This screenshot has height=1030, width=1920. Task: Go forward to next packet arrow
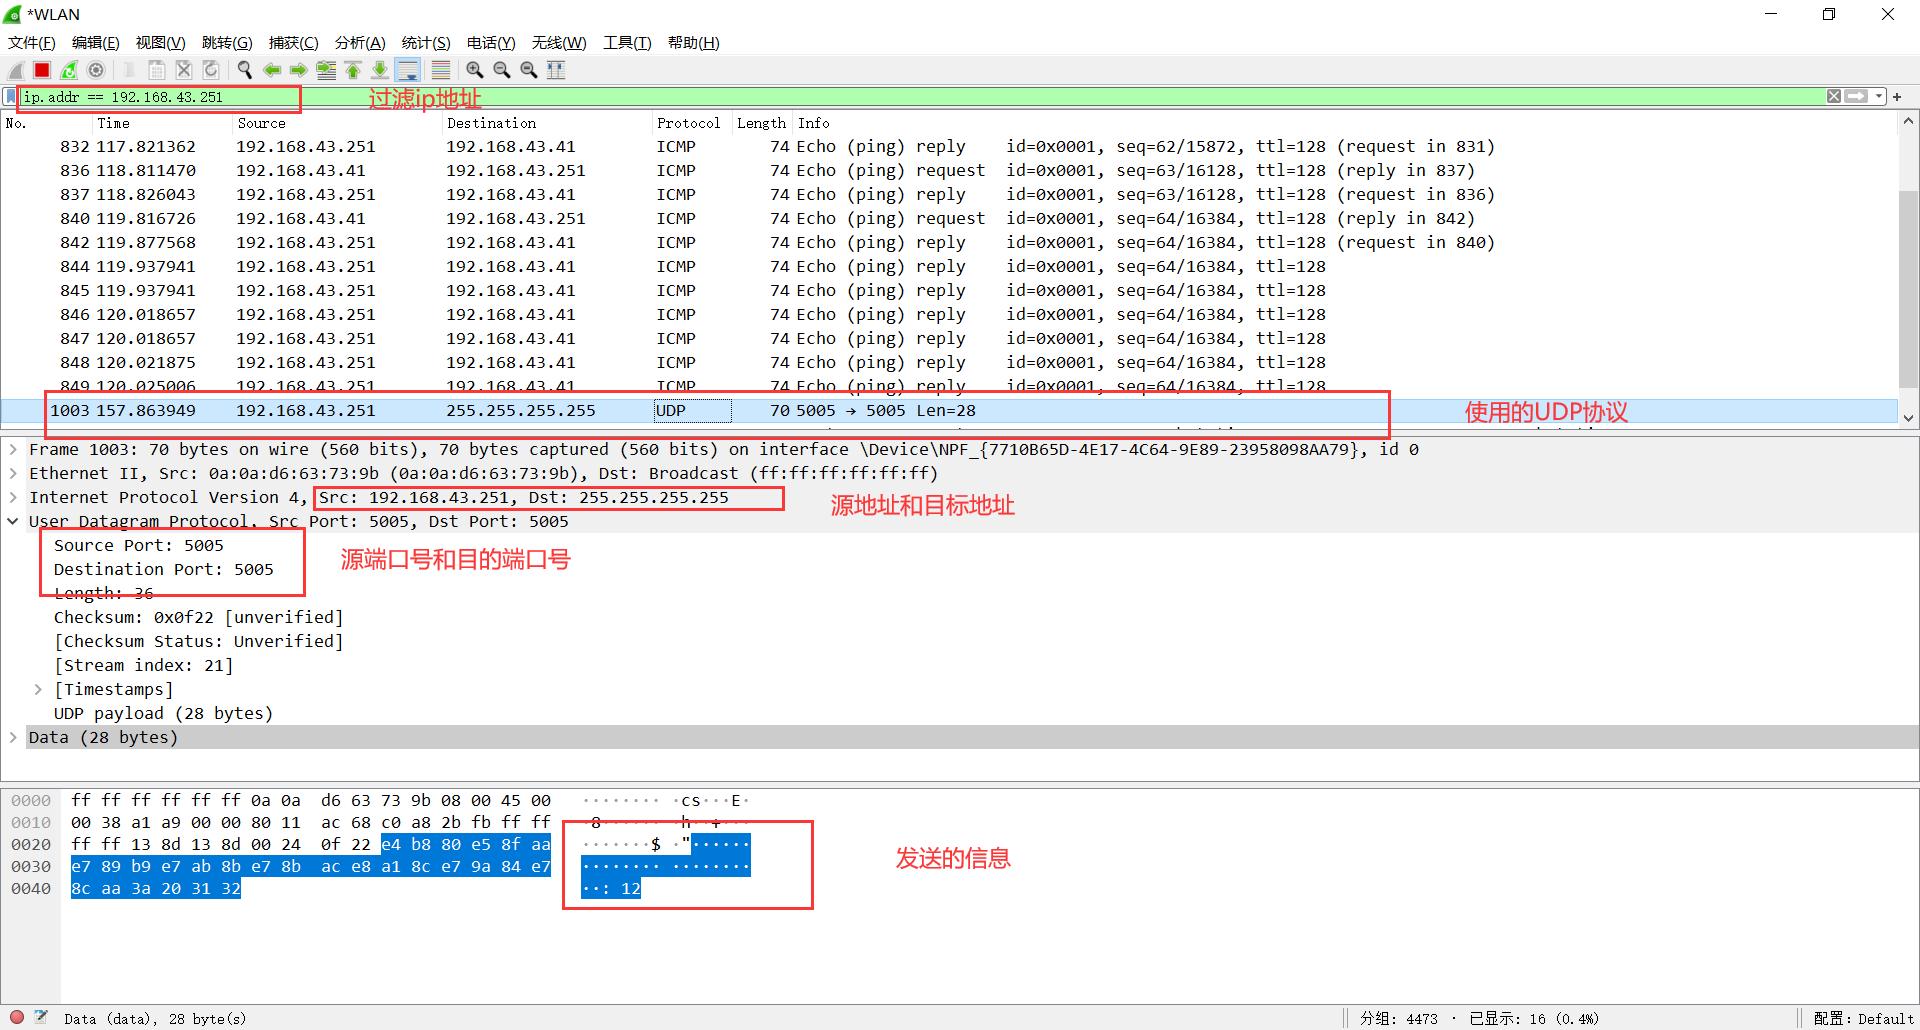(x=298, y=70)
